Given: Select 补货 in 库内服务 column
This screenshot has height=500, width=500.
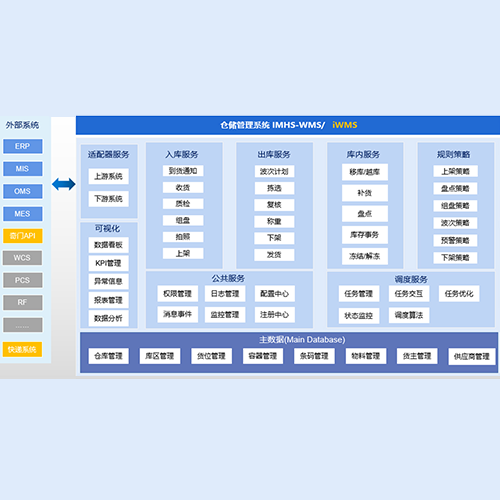Looking at the screenshot, I should click(x=365, y=193).
